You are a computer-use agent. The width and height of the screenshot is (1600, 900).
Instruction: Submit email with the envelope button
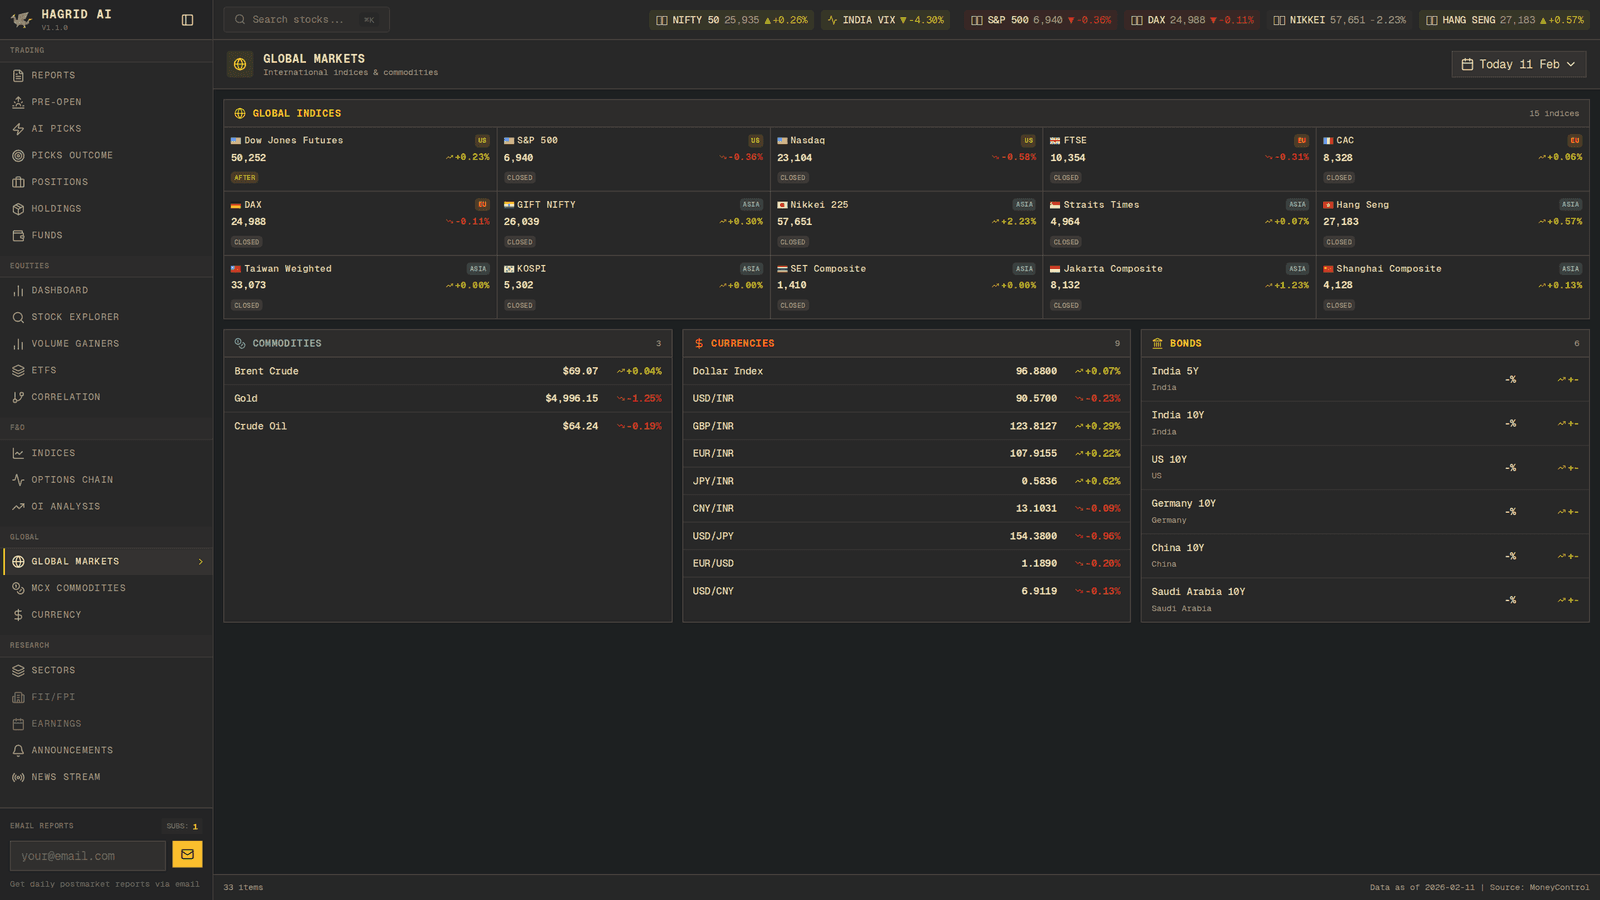(187, 854)
